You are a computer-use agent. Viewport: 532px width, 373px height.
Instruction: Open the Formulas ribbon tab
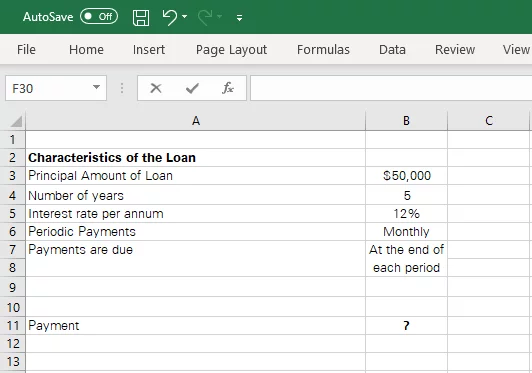pos(323,50)
